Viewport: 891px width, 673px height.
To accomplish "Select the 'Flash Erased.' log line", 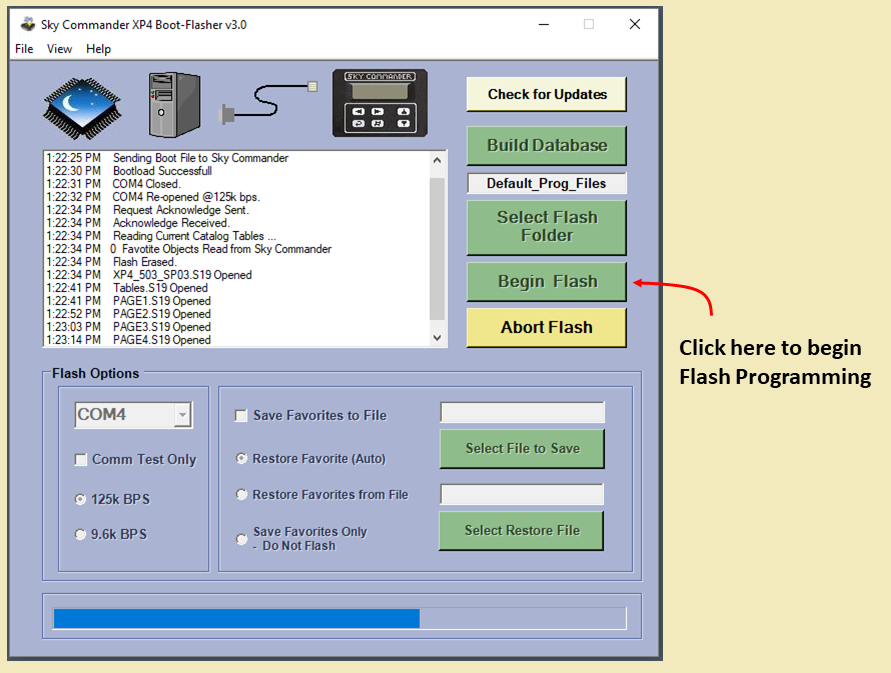I will point(145,262).
